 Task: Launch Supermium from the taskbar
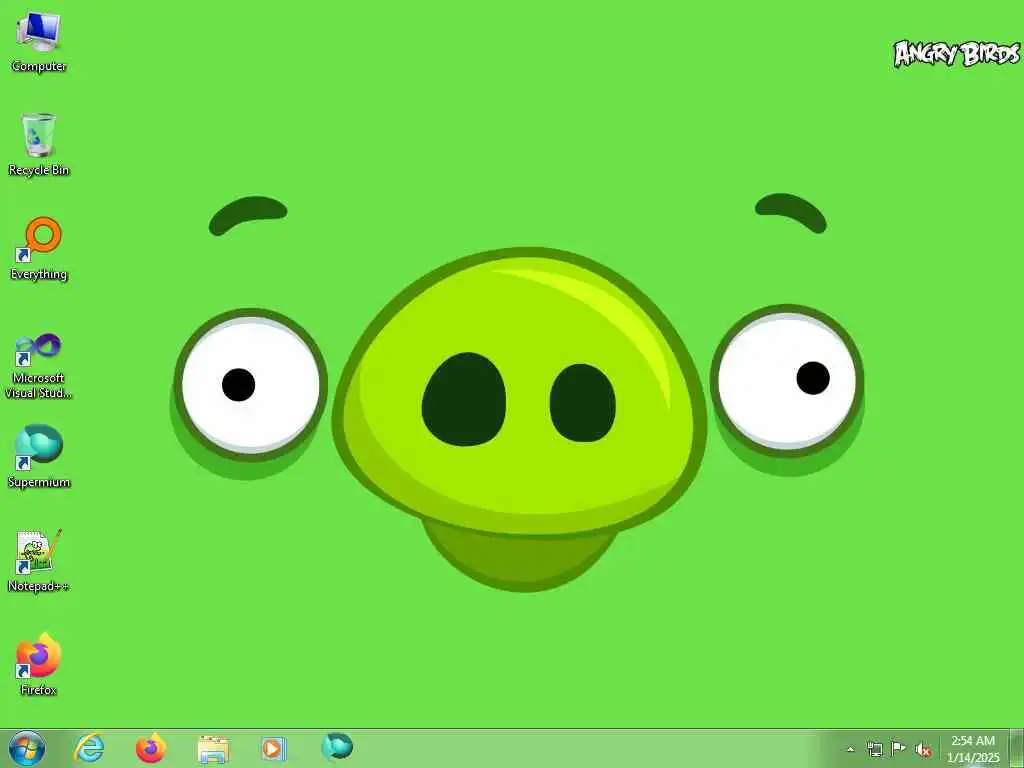[x=337, y=747]
